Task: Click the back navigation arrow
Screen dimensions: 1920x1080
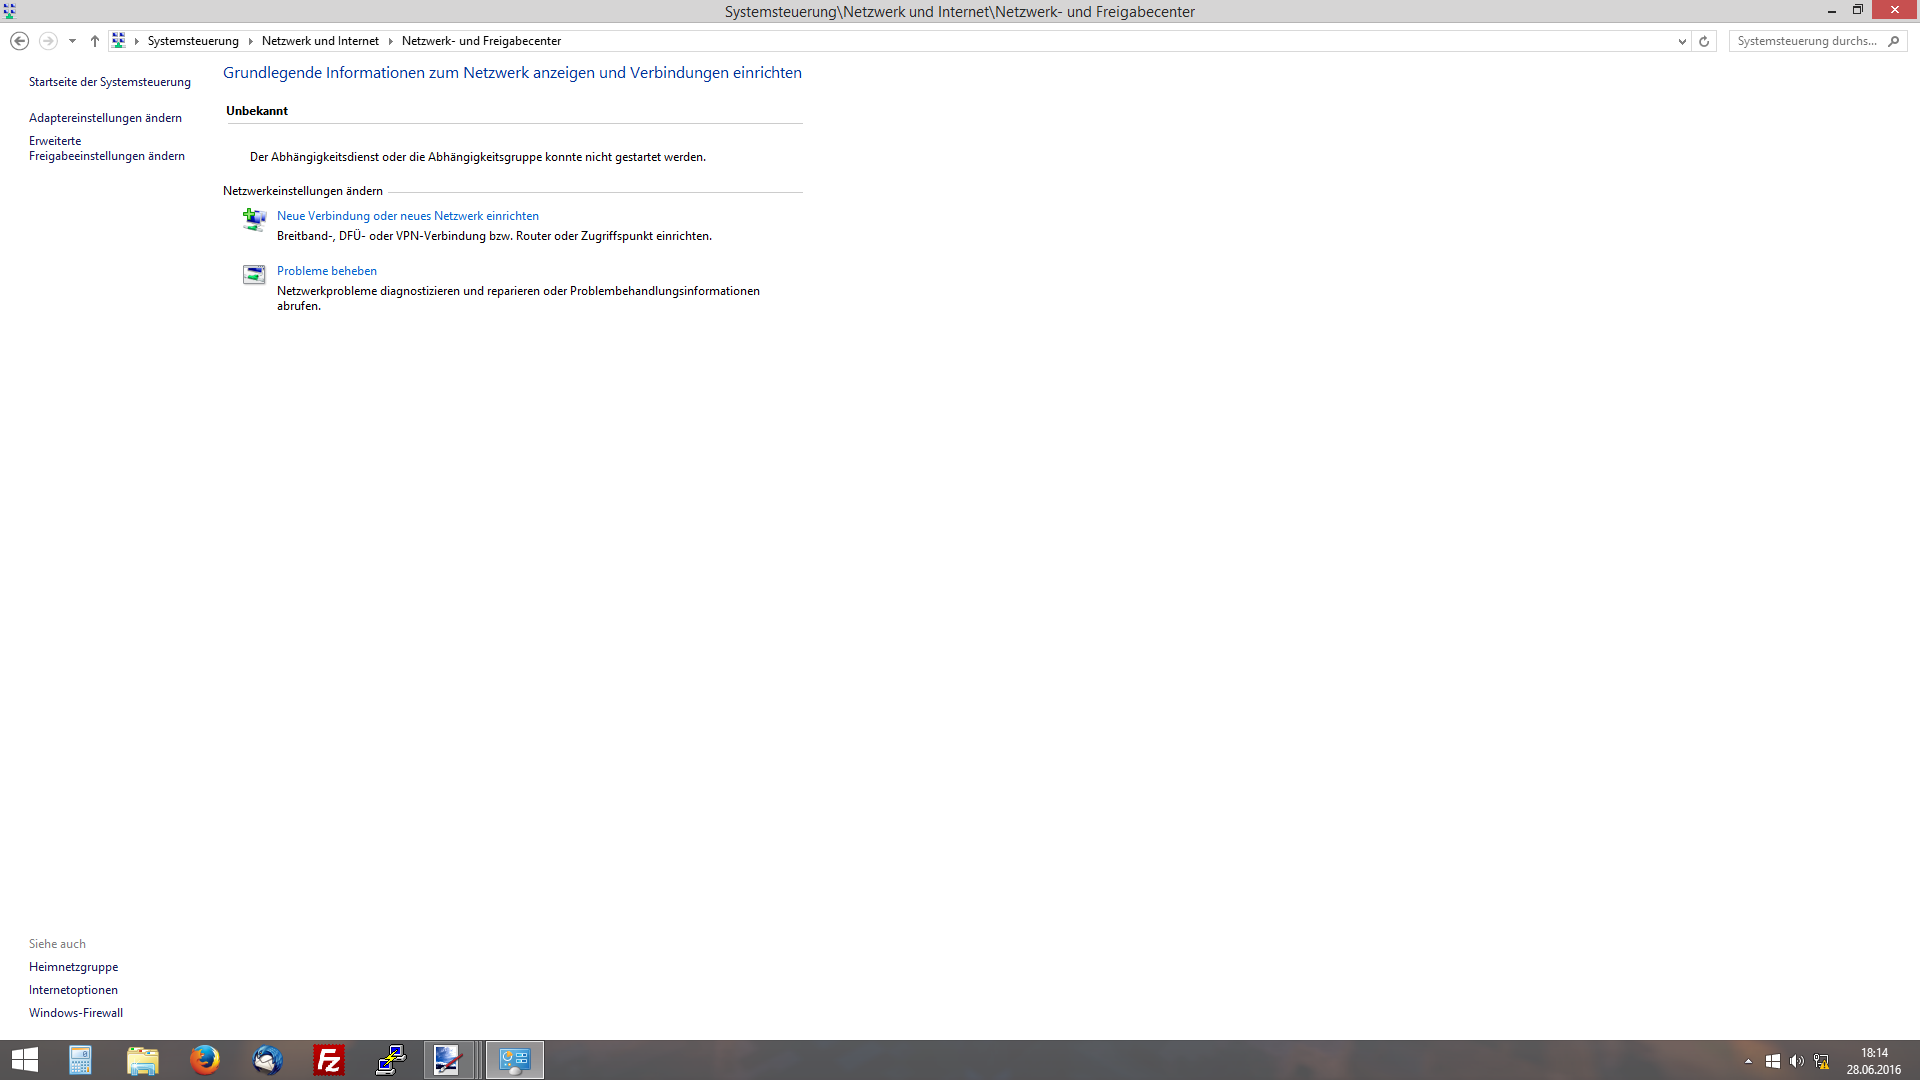Action: point(19,41)
